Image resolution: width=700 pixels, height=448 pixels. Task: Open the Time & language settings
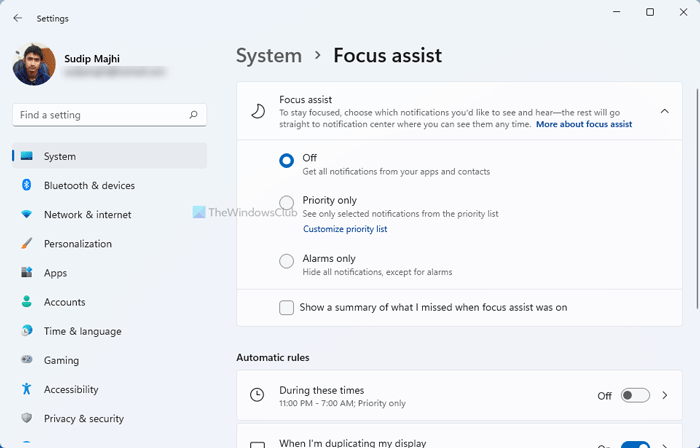82,331
